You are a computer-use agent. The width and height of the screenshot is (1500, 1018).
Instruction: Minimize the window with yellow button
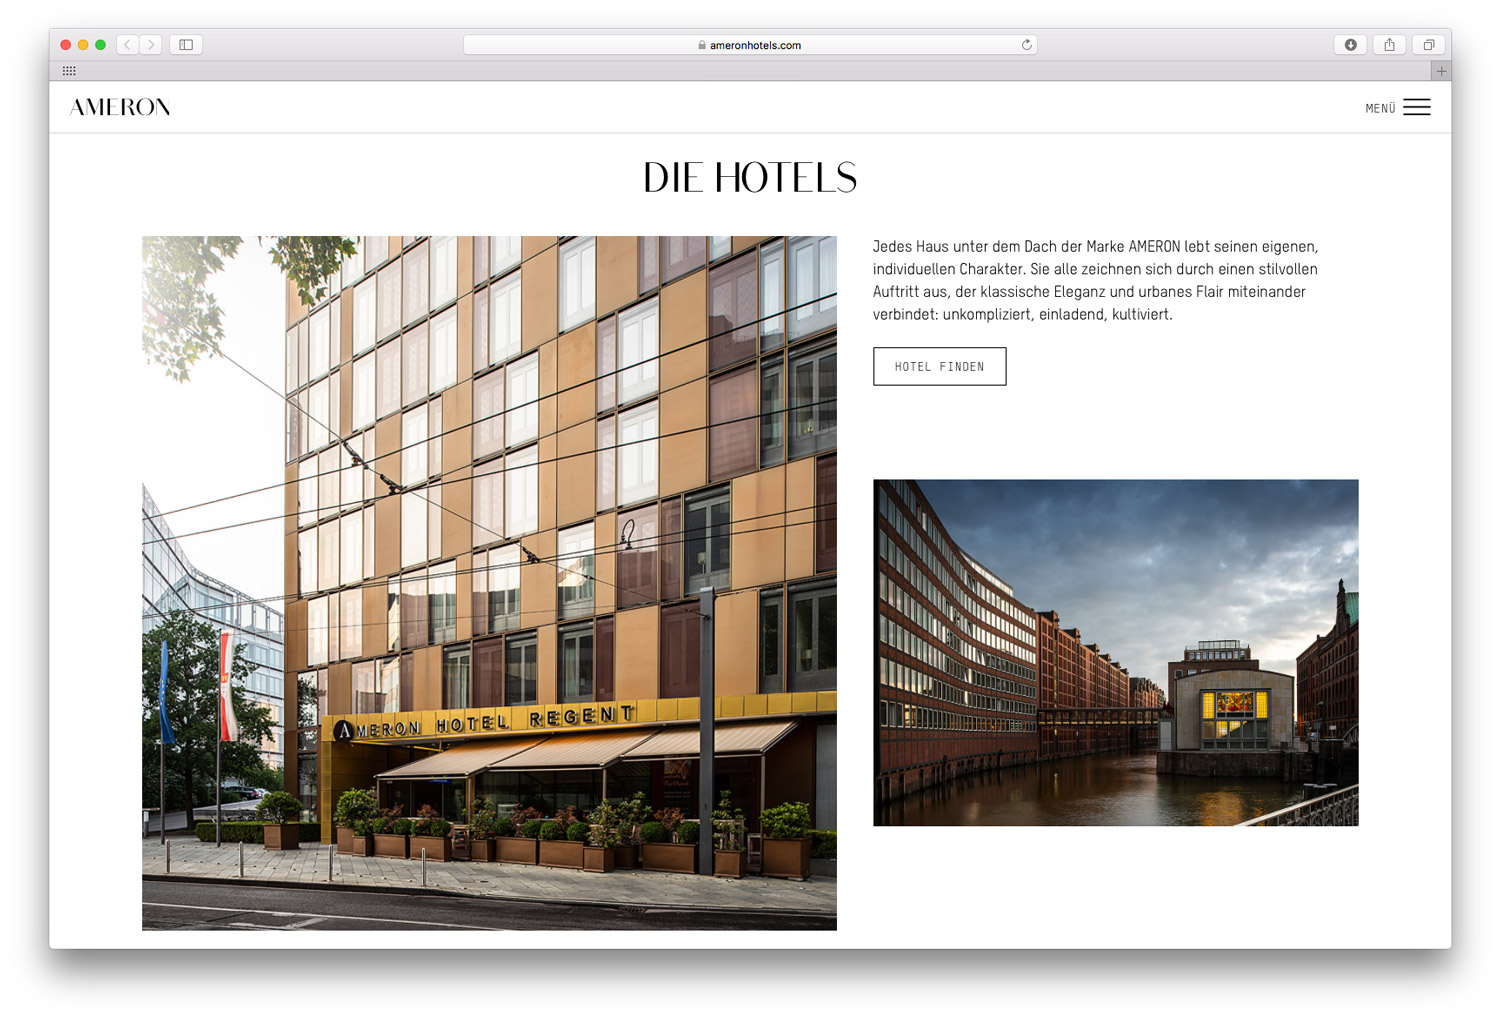coord(83,45)
